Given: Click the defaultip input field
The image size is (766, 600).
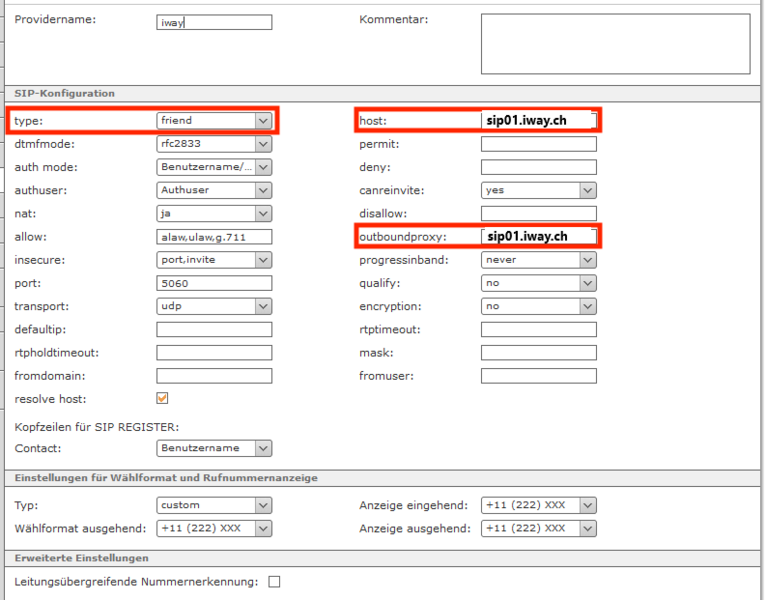Looking at the screenshot, I should 214,329.
